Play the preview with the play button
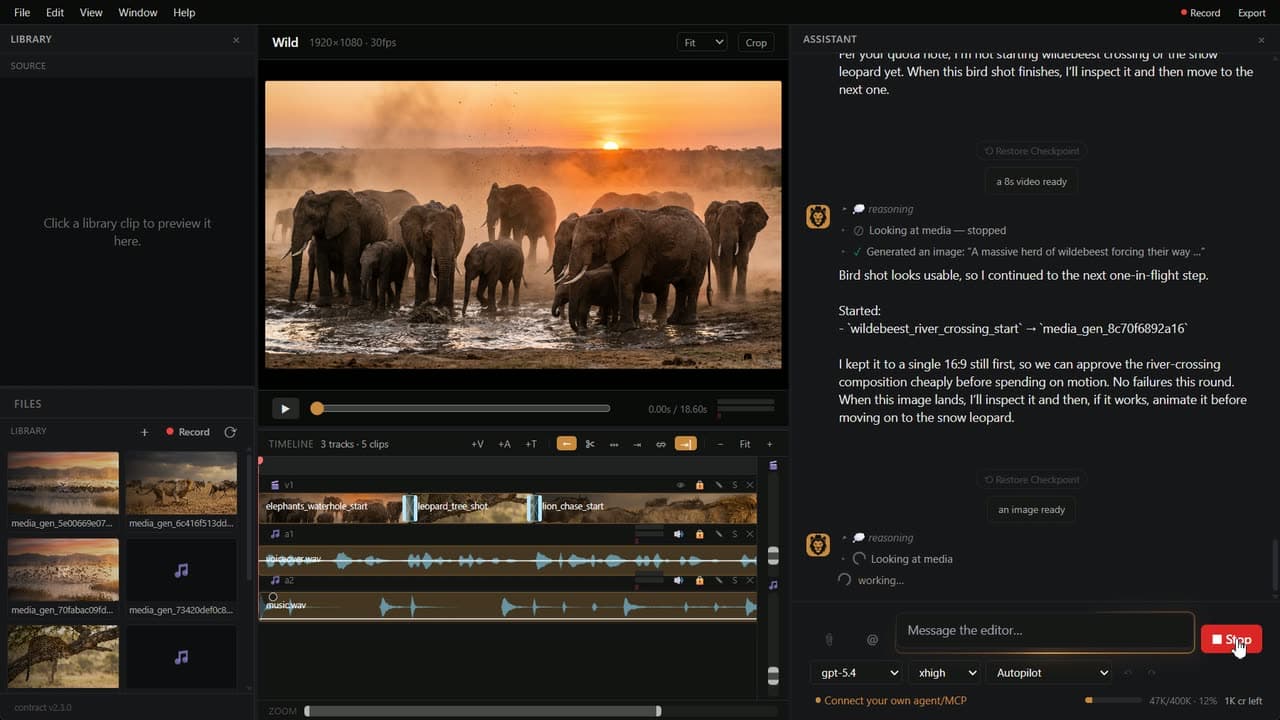The image size is (1280, 720). coord(285,408)
